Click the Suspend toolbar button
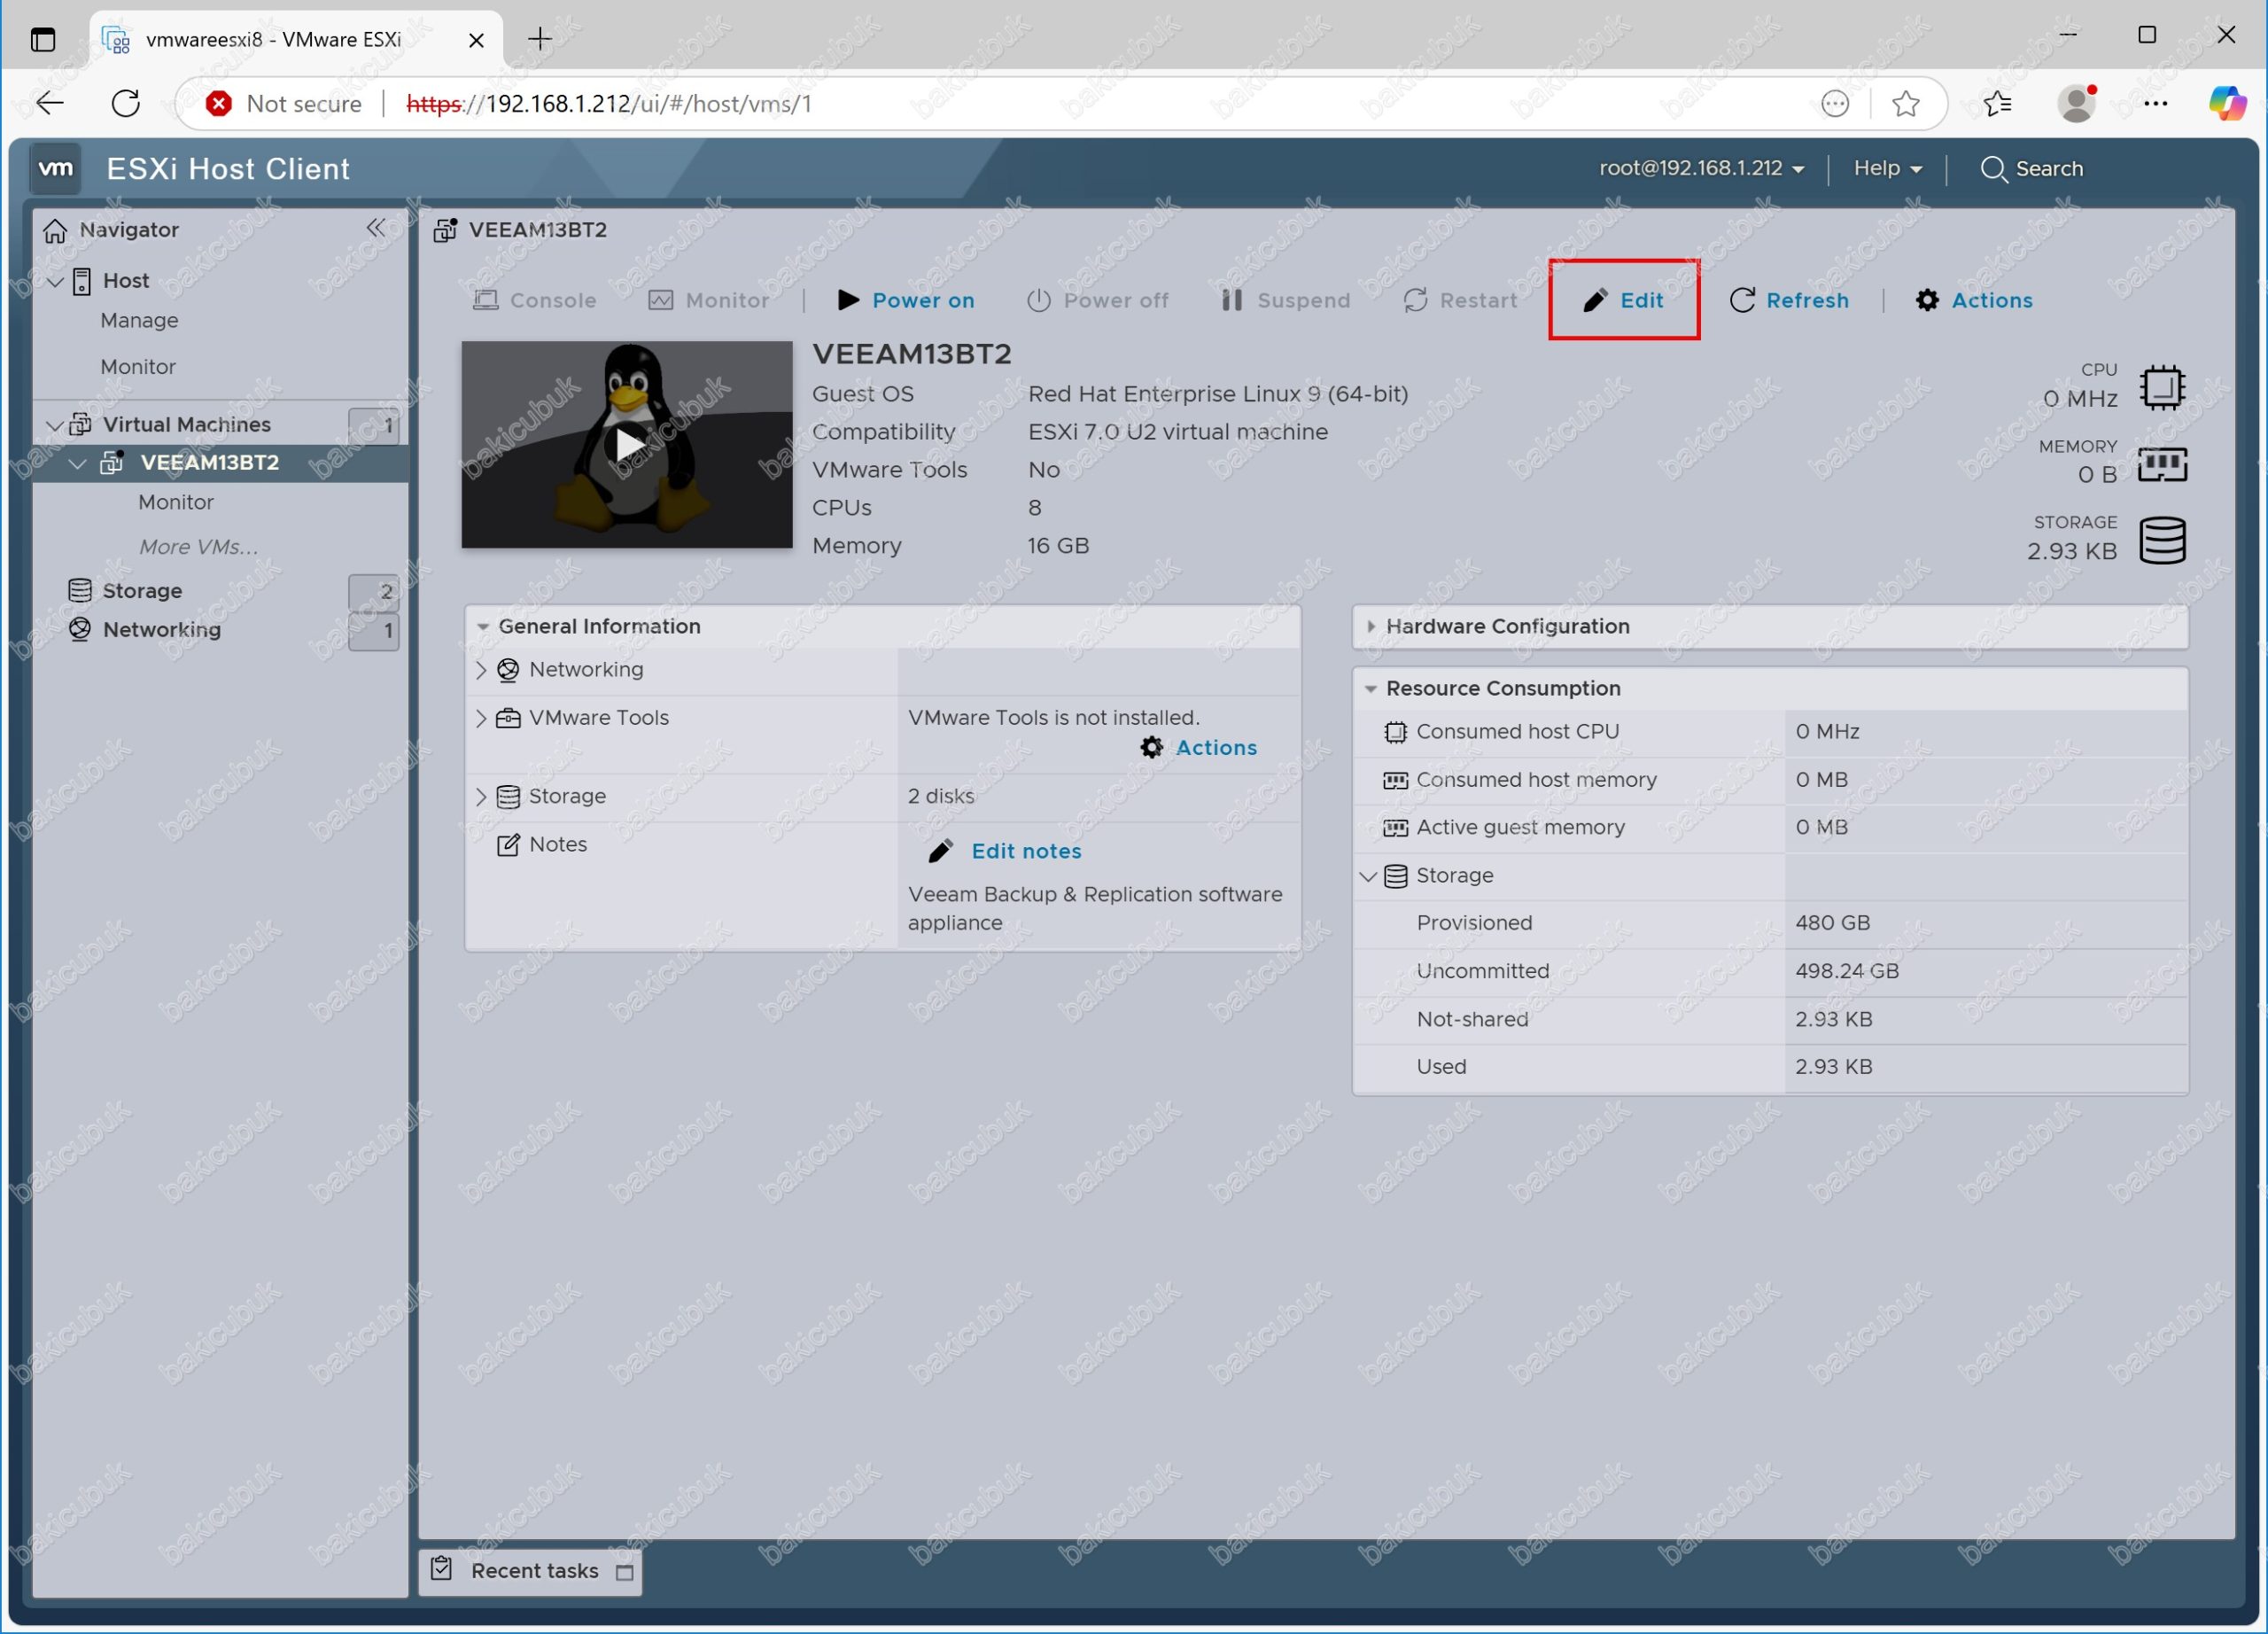This screenshot has width=2268, height=1634. pyautogui.click(x=1285, y=300)
